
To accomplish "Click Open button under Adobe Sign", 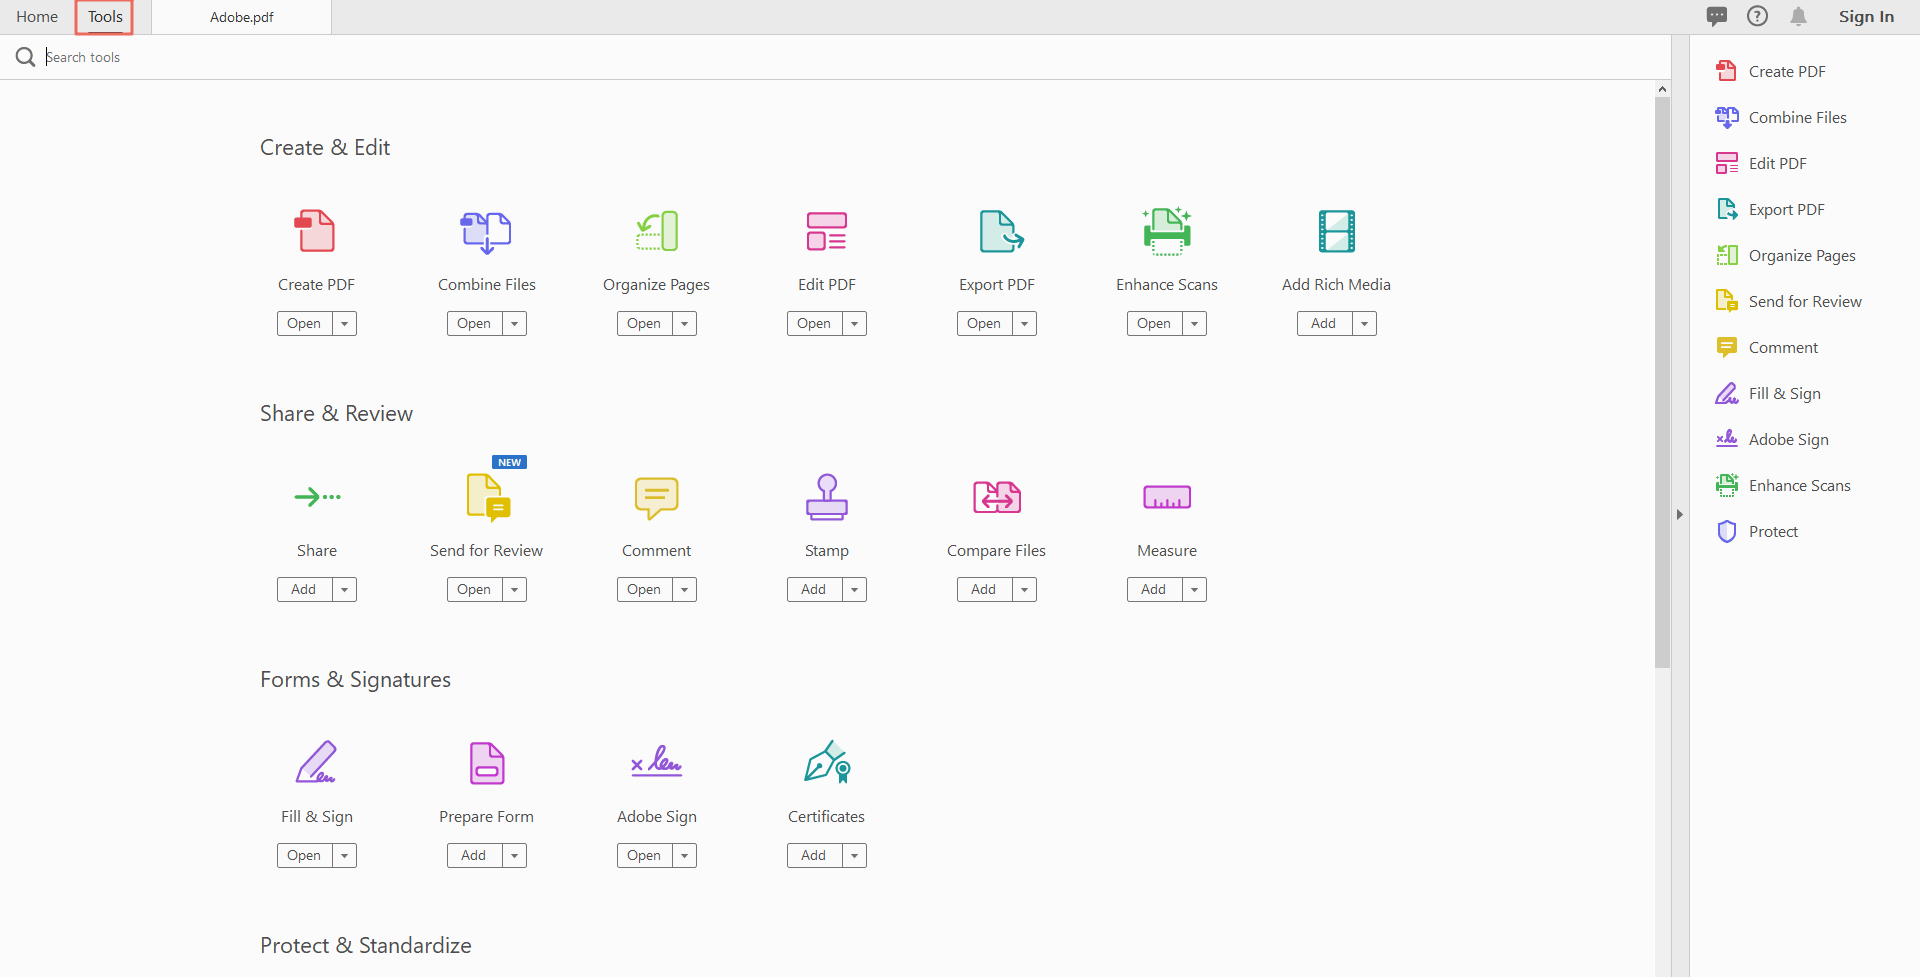I will coord(644,855).
